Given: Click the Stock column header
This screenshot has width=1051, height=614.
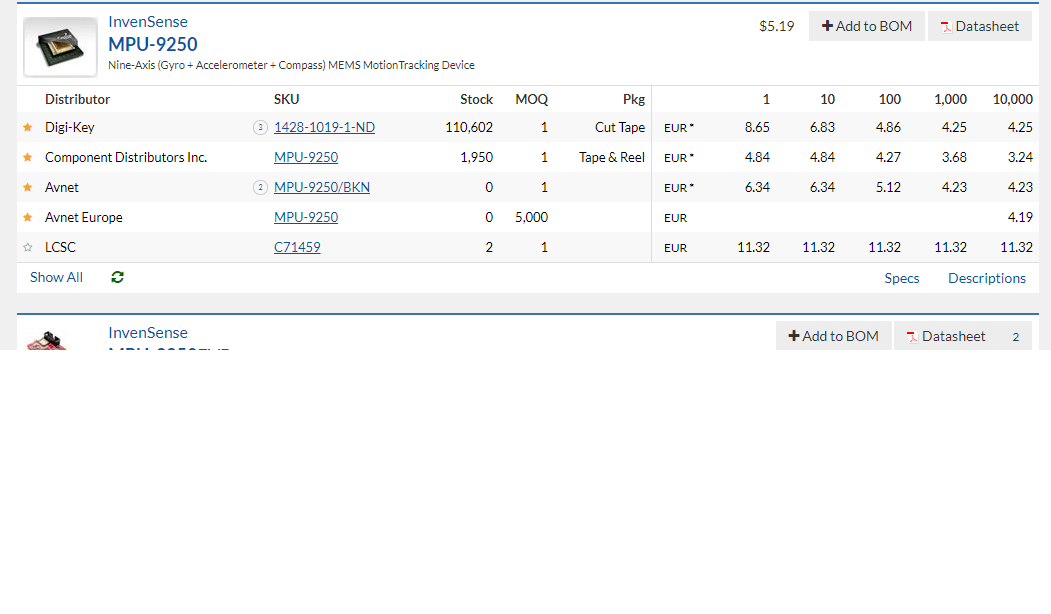Looking at the screenshot, I should [x=477, y=99].
